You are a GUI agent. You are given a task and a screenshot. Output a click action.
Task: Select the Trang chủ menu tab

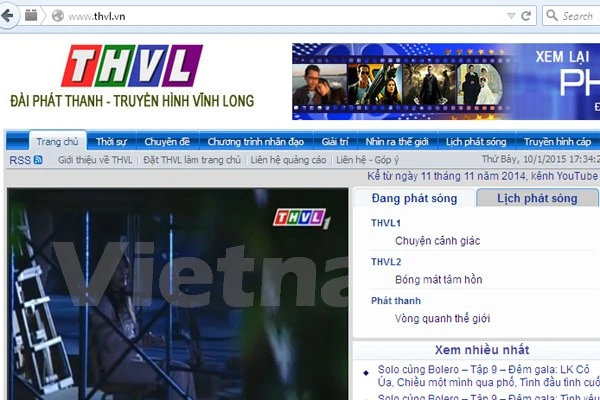tap(57, 142)
